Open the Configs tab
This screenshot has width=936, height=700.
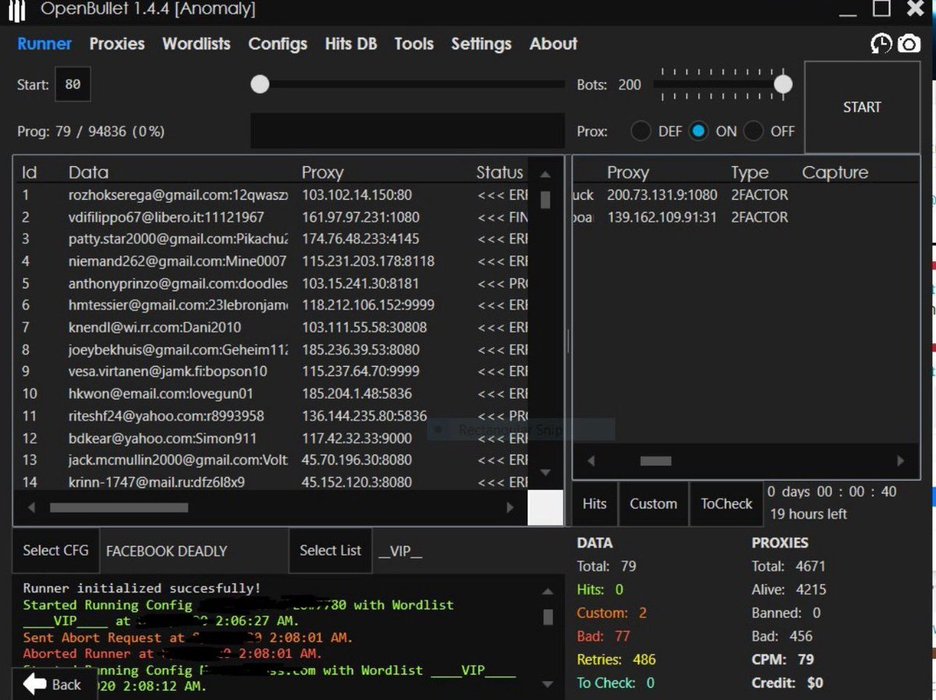278,44
